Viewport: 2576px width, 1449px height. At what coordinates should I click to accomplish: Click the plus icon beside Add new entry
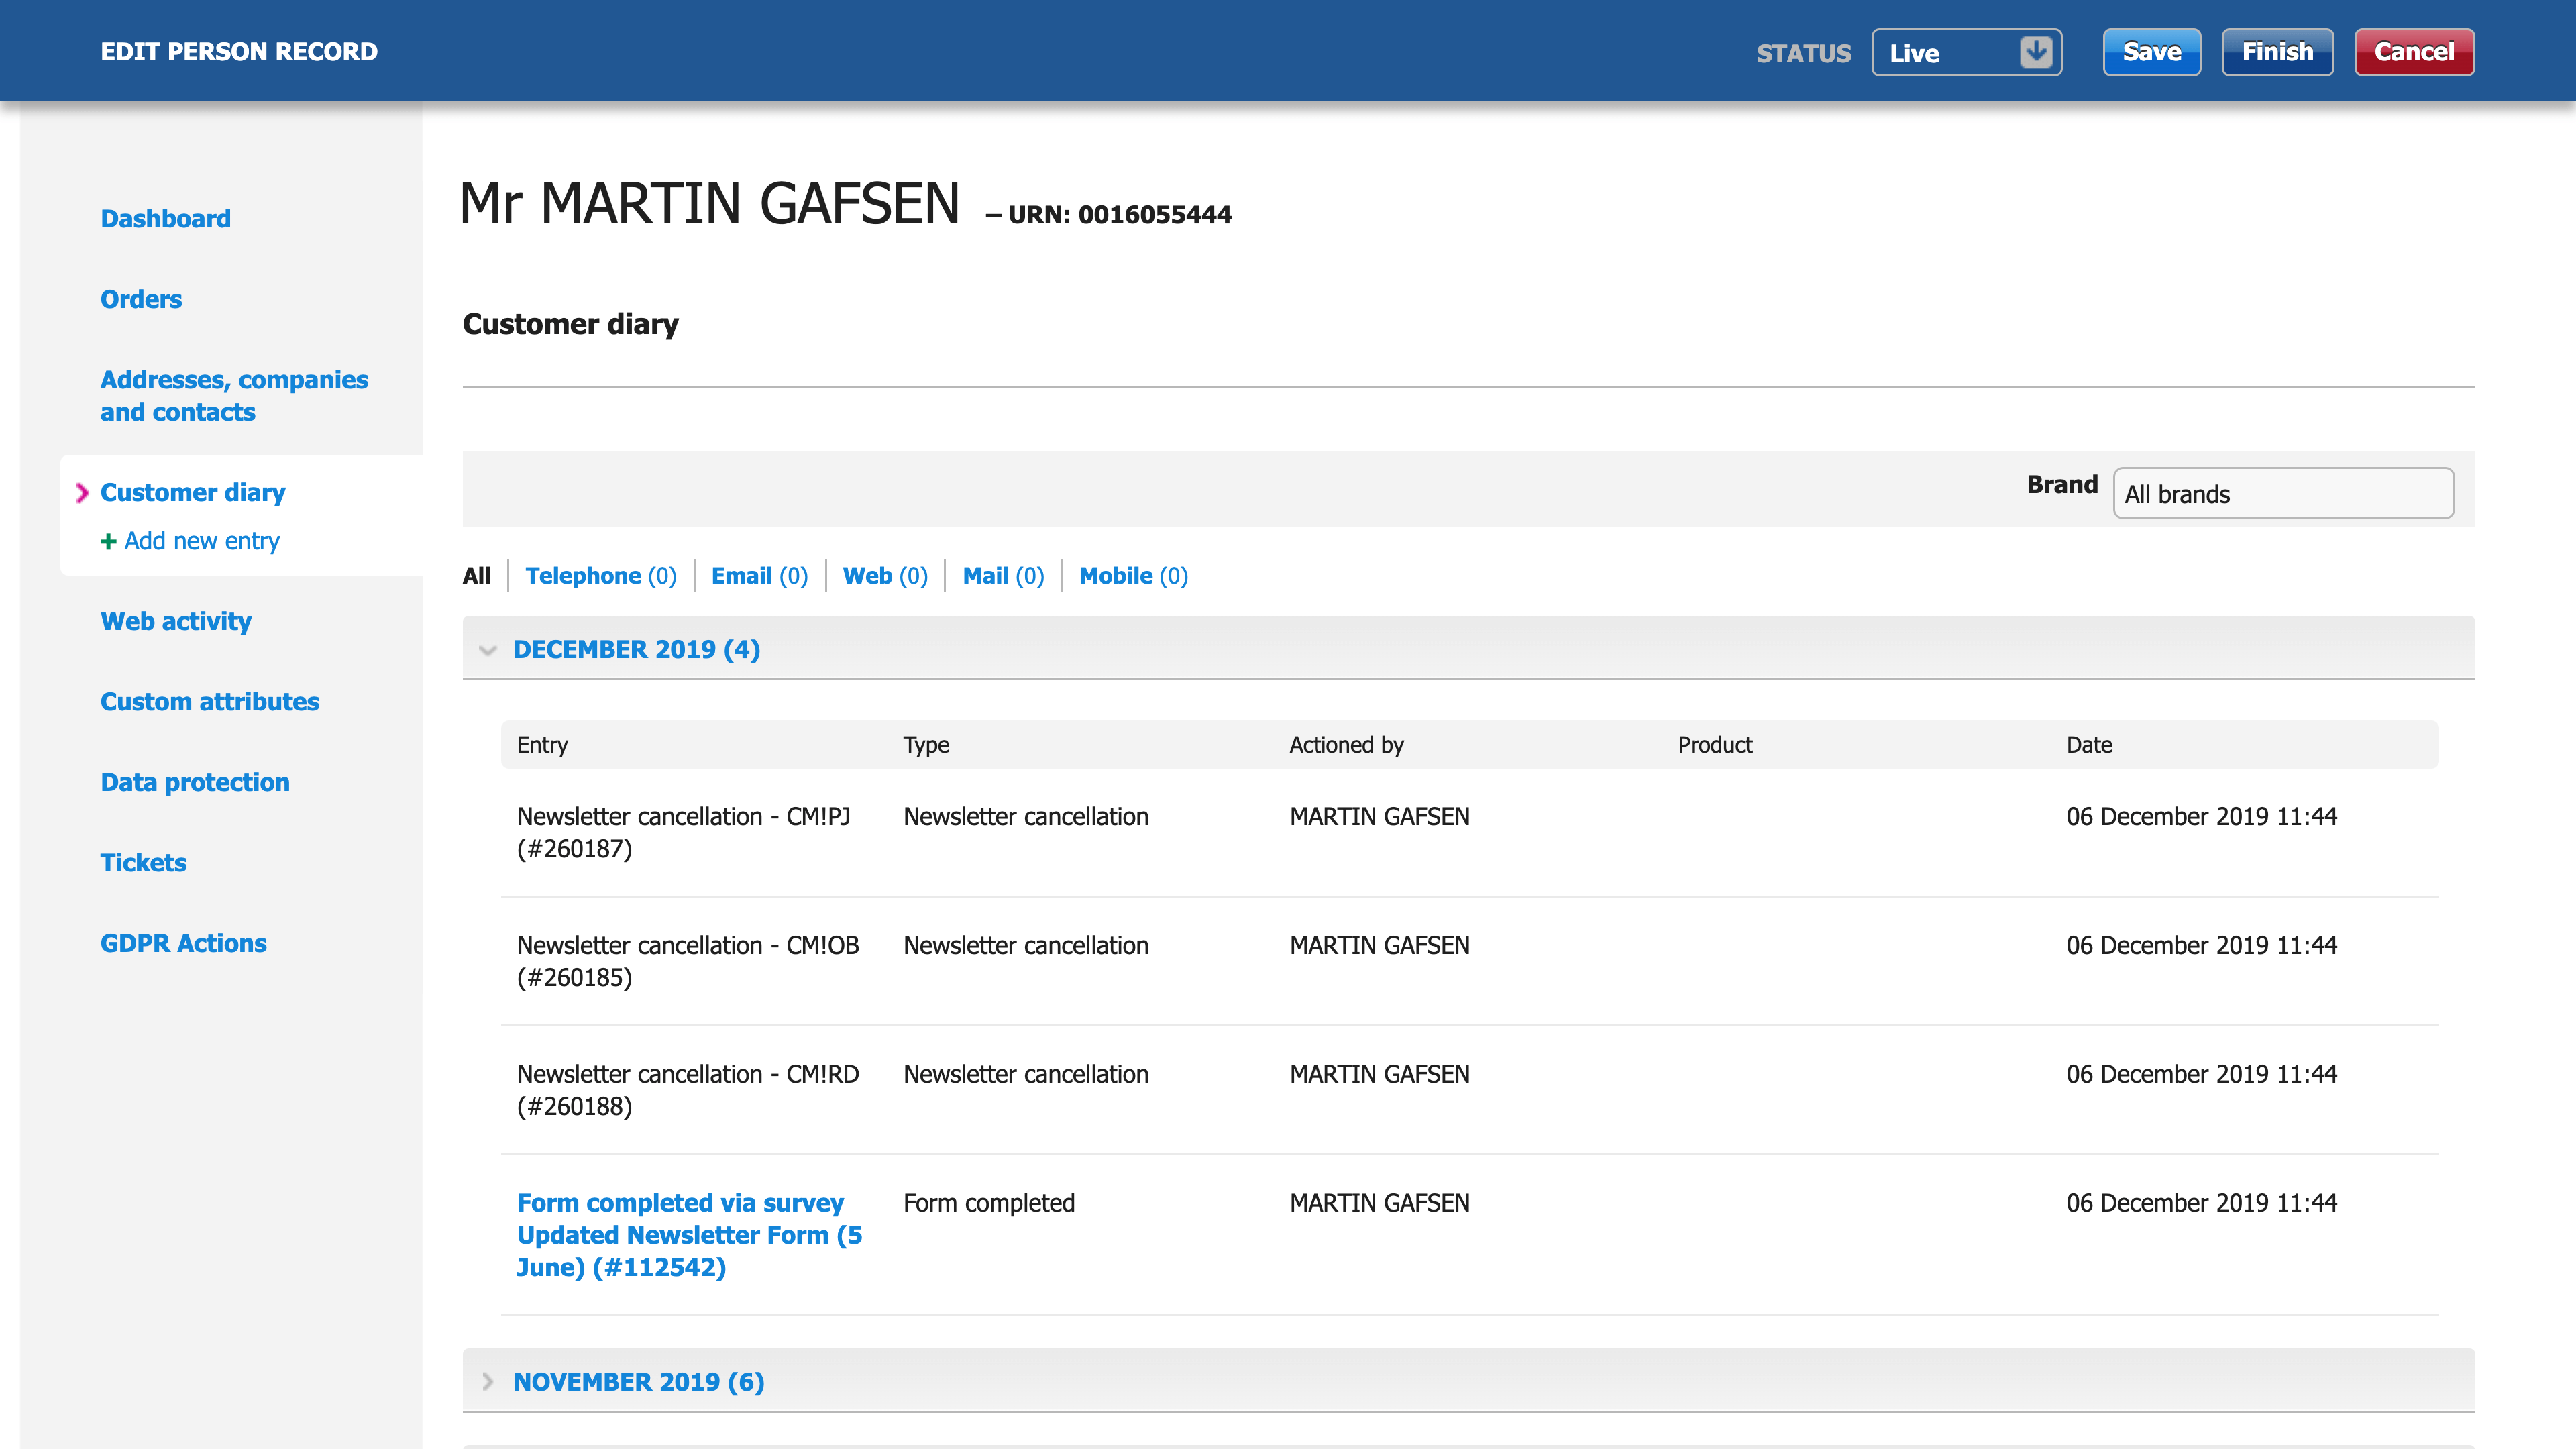click(x=108, y=541)
